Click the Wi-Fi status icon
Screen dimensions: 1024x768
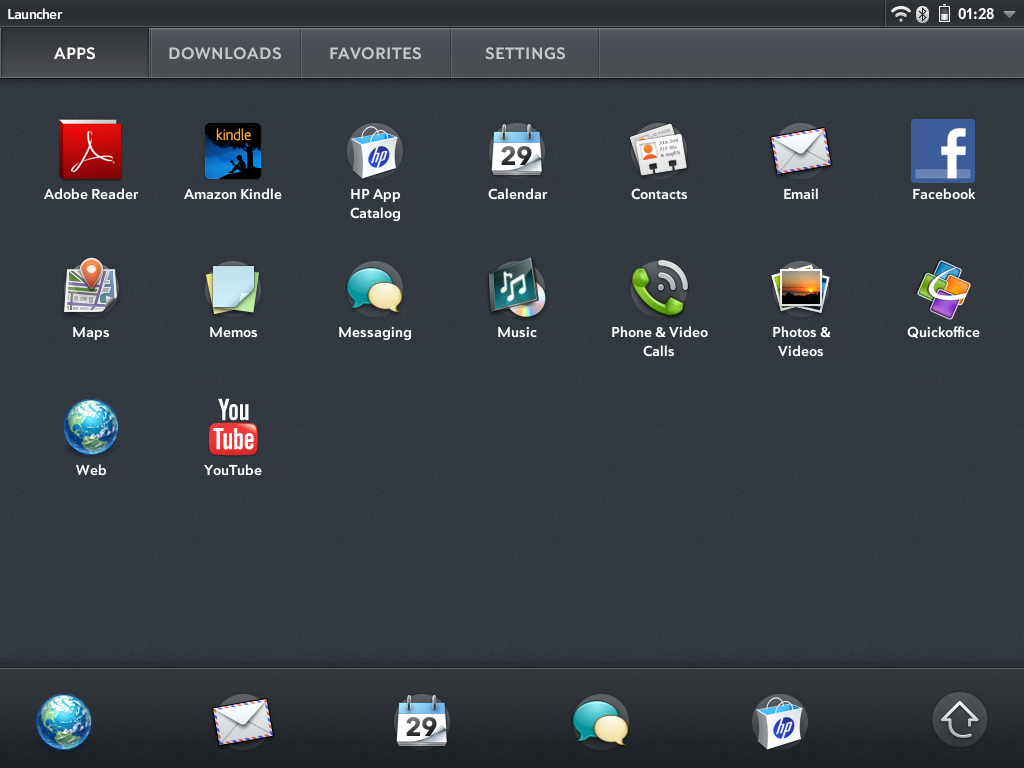901,14
